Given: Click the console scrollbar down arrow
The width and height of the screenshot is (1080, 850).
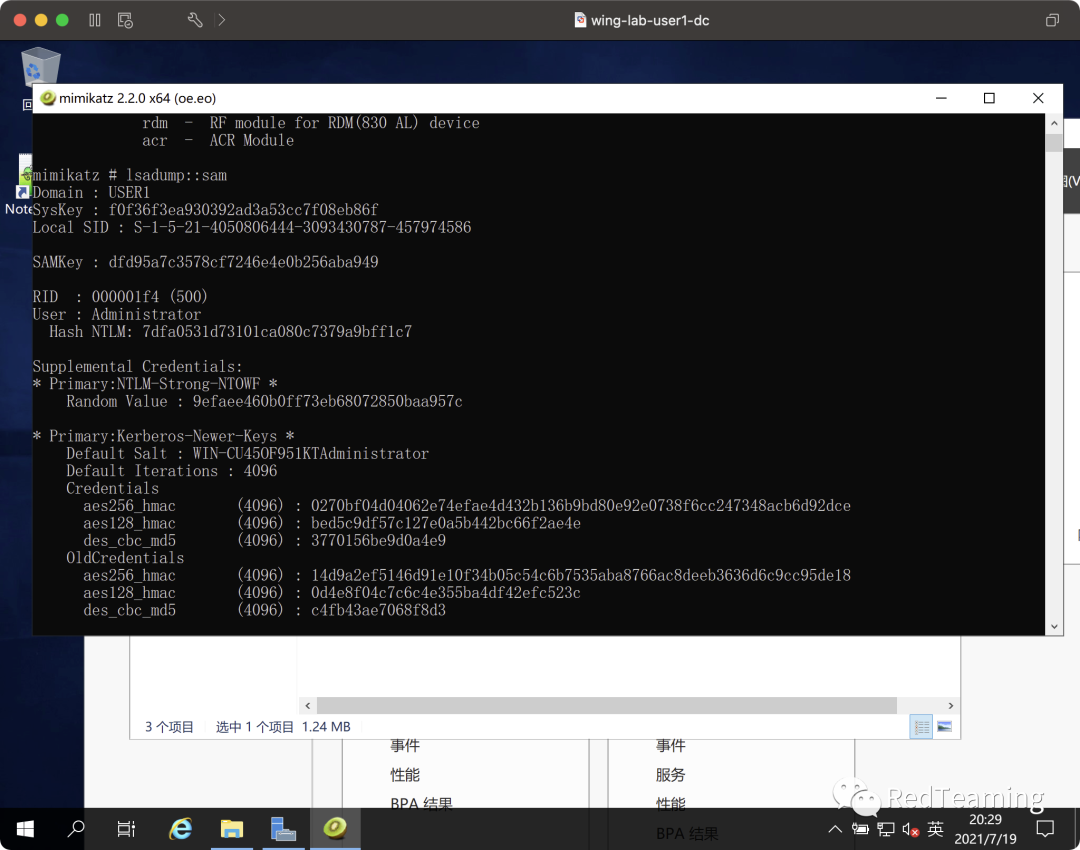Looking at the screenshot, I should tap(1054, 626).
